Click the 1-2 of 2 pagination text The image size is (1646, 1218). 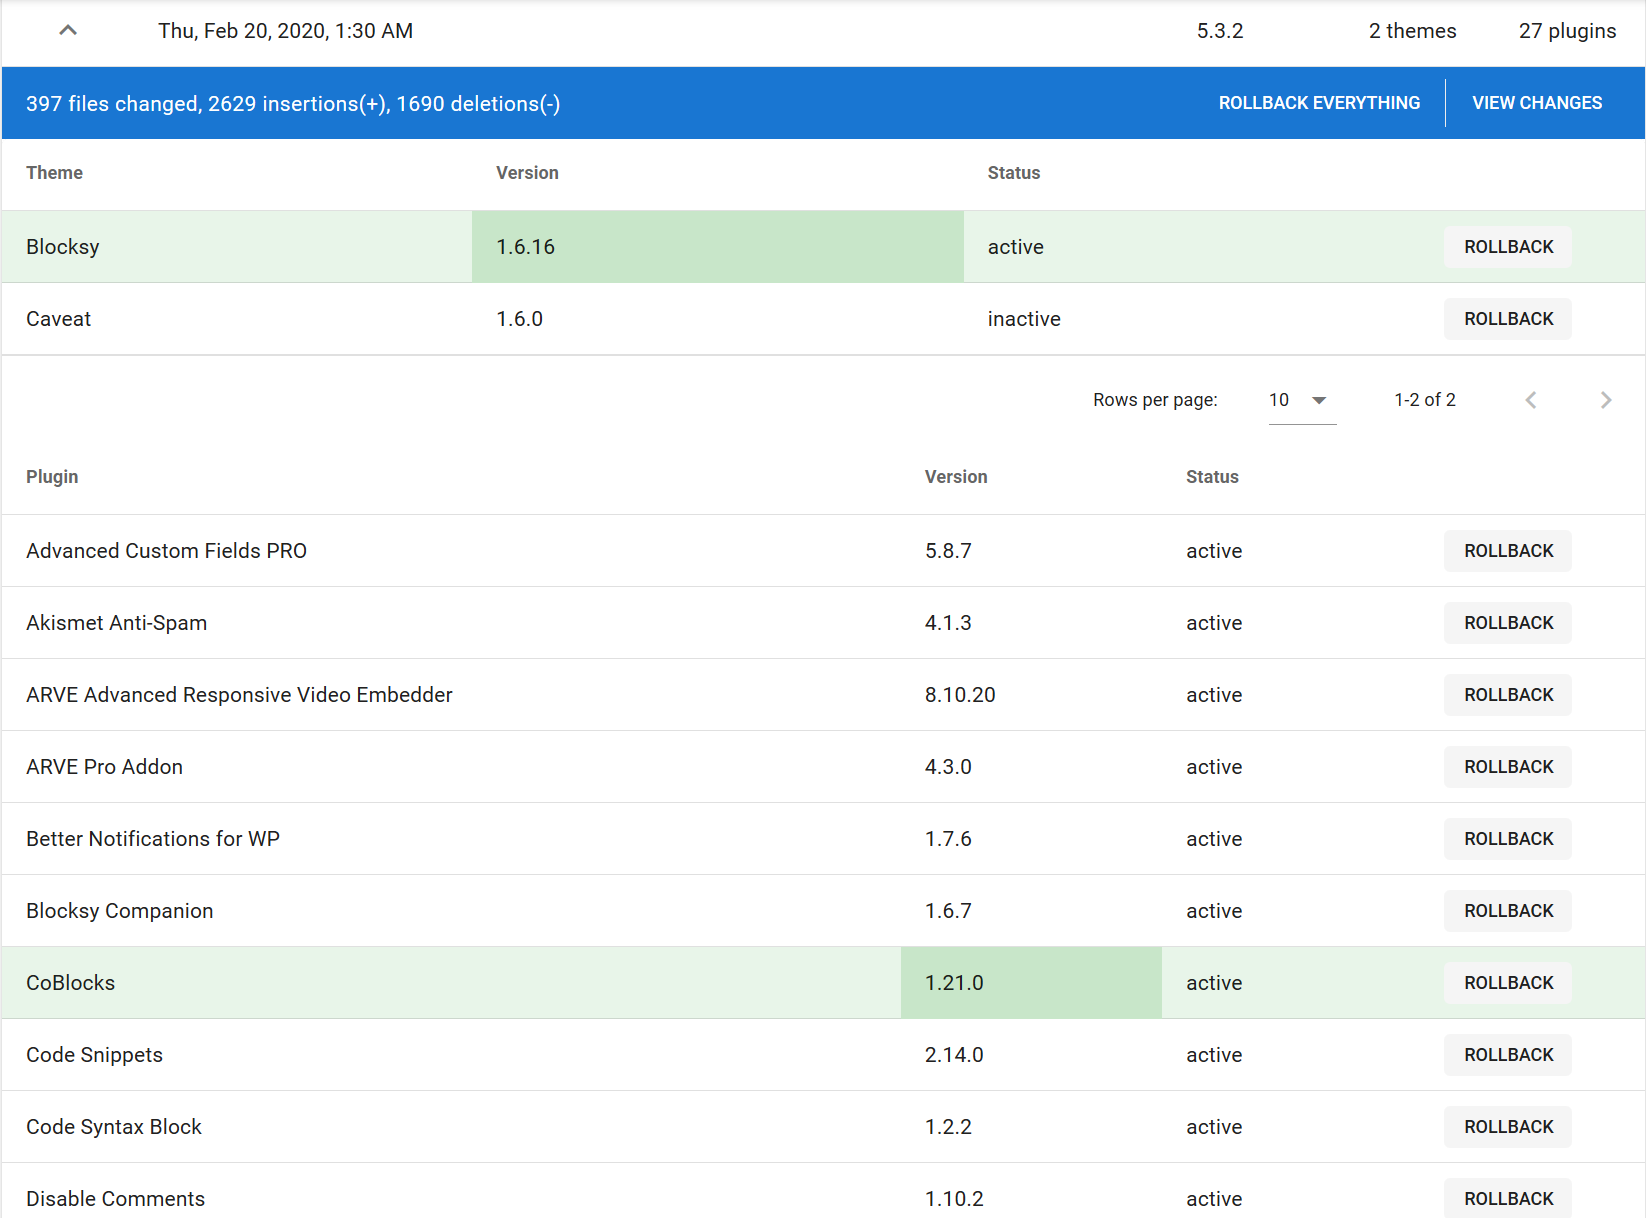click(1425, 400)
